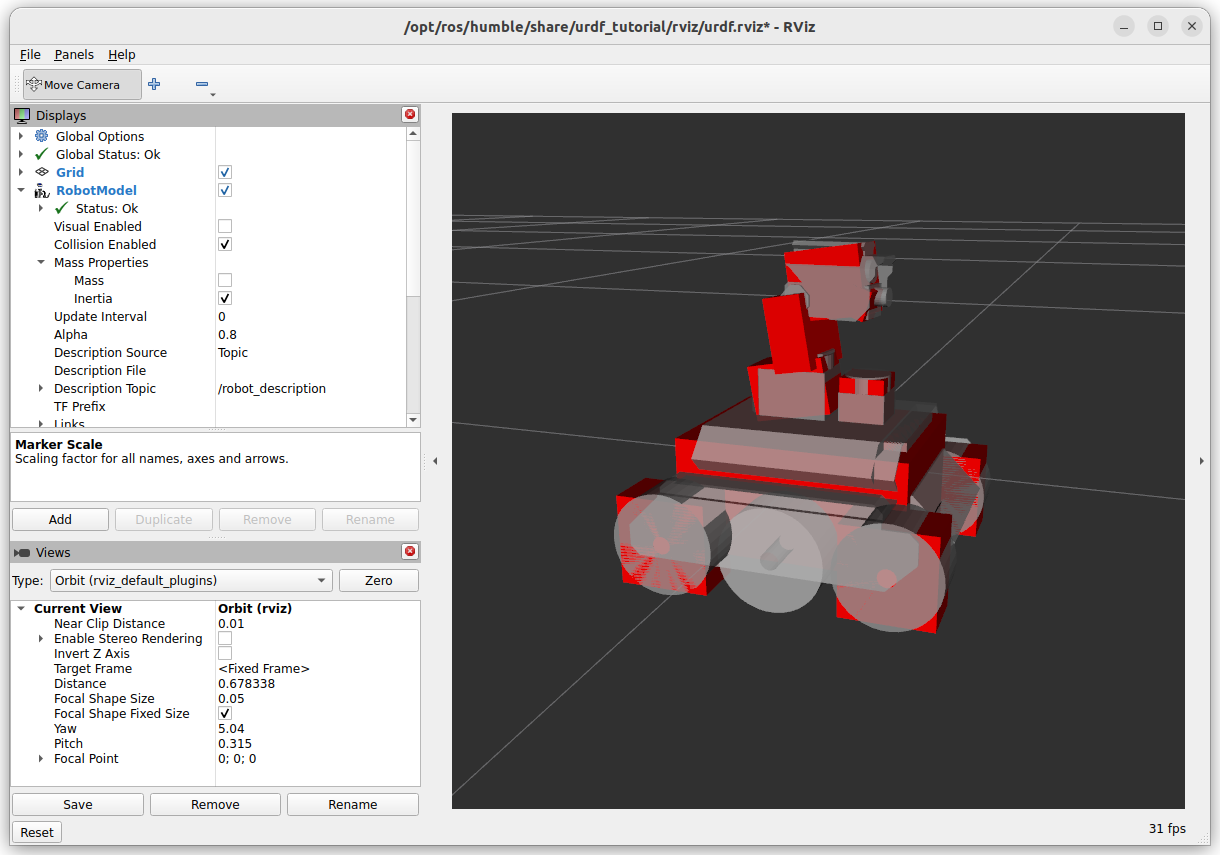The width and height of the screenshot is (1220, 855).
Task: Collapse left panel using arrow handle
Action: (x=435, y=461)
